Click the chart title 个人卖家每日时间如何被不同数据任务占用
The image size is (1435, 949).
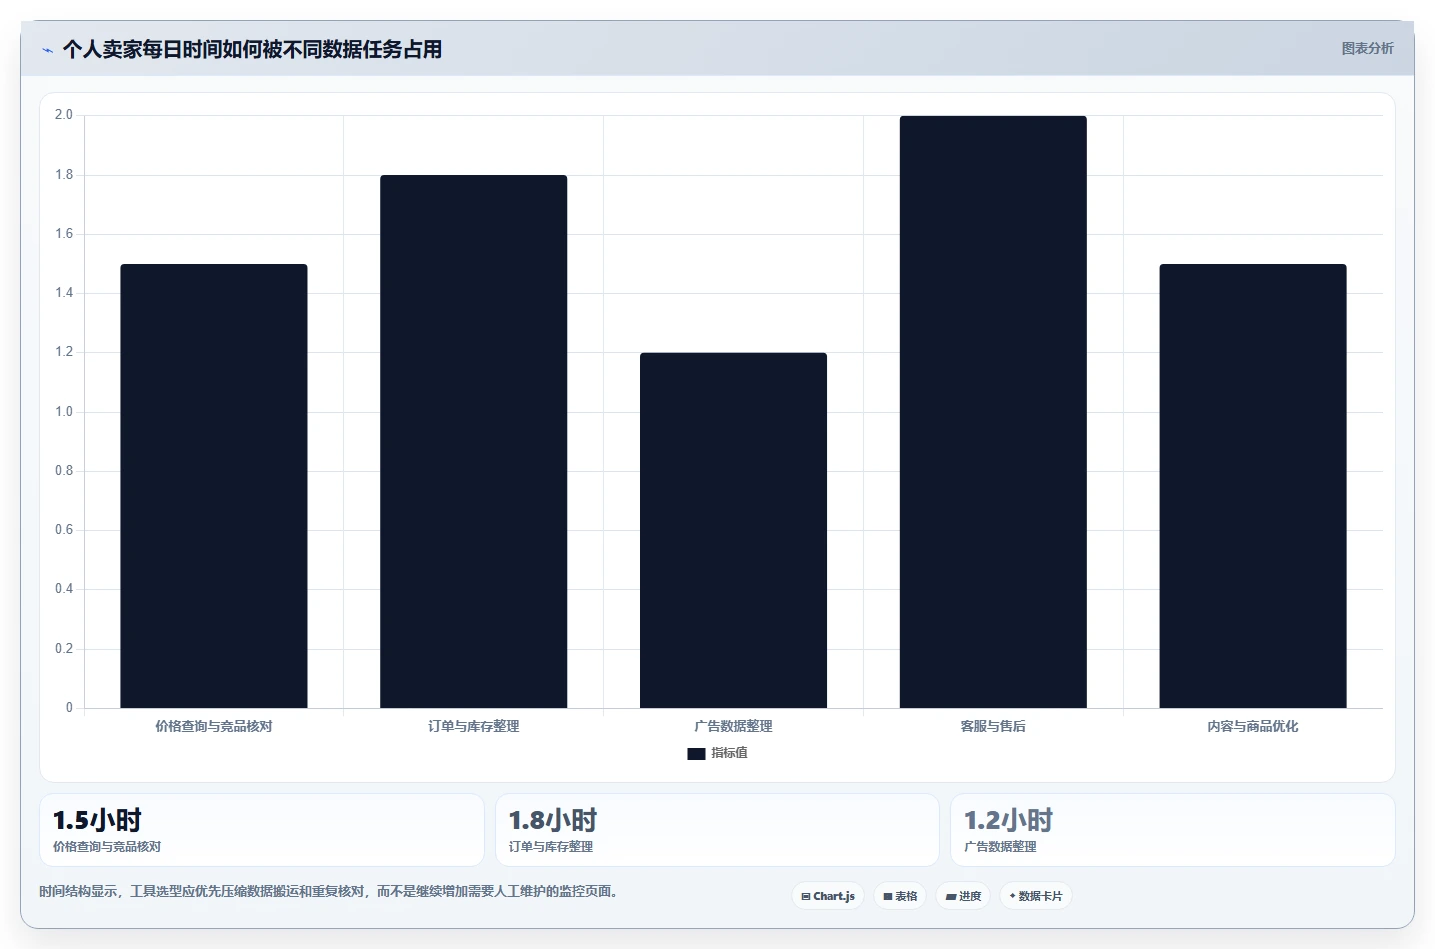252,49
